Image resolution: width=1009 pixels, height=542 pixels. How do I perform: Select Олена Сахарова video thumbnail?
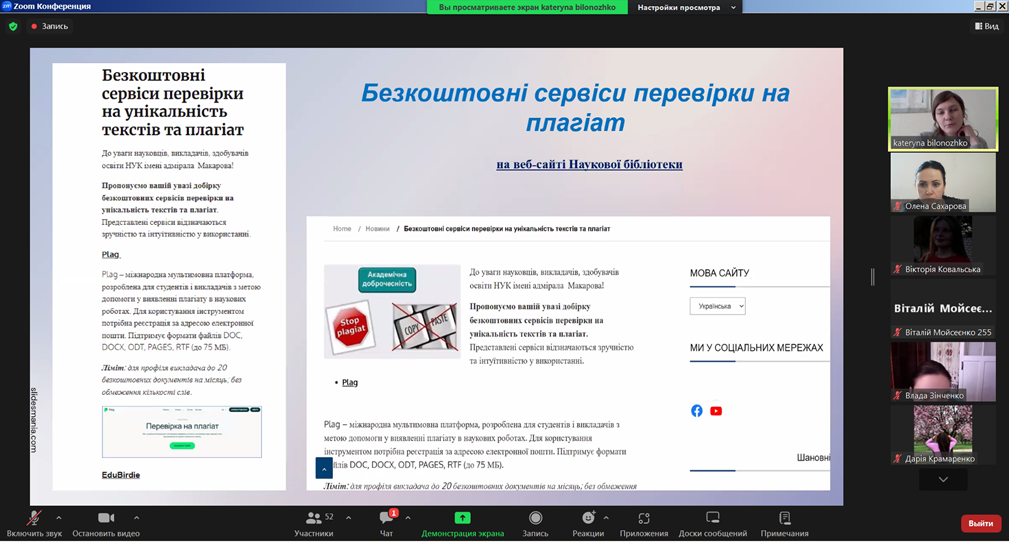(943, 182)
